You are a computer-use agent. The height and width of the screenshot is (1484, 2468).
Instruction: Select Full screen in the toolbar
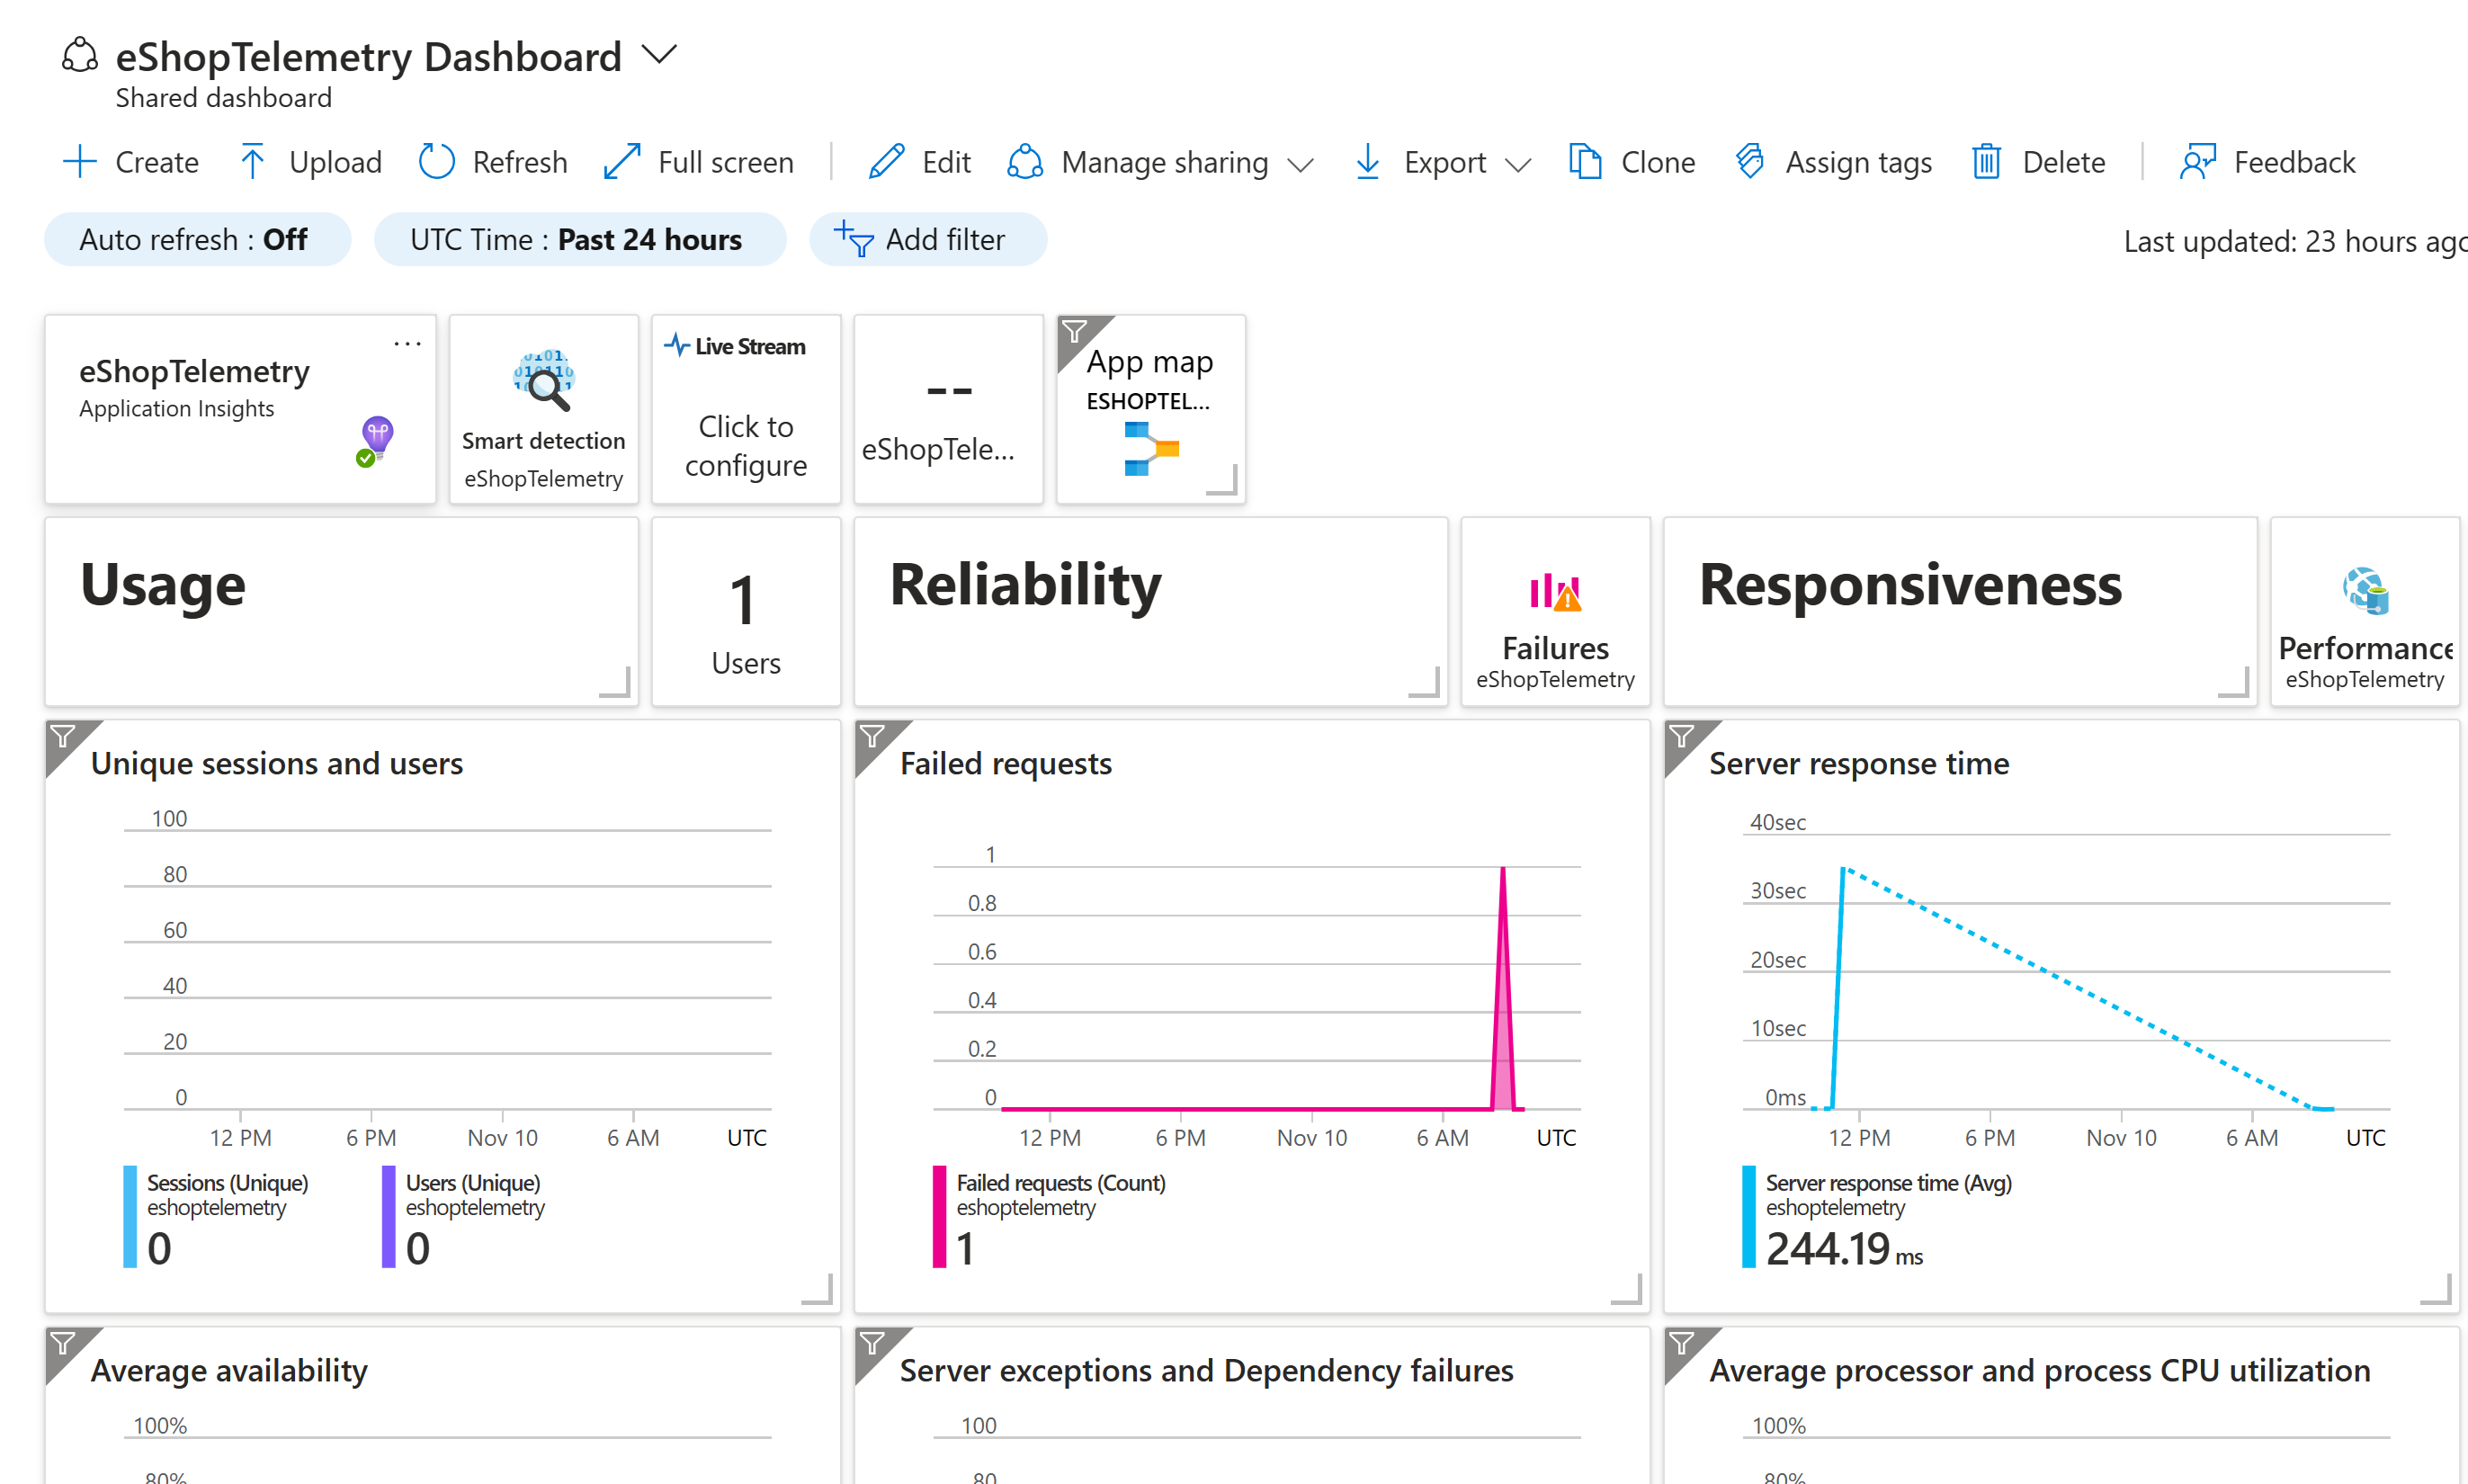tap(621, 162)
